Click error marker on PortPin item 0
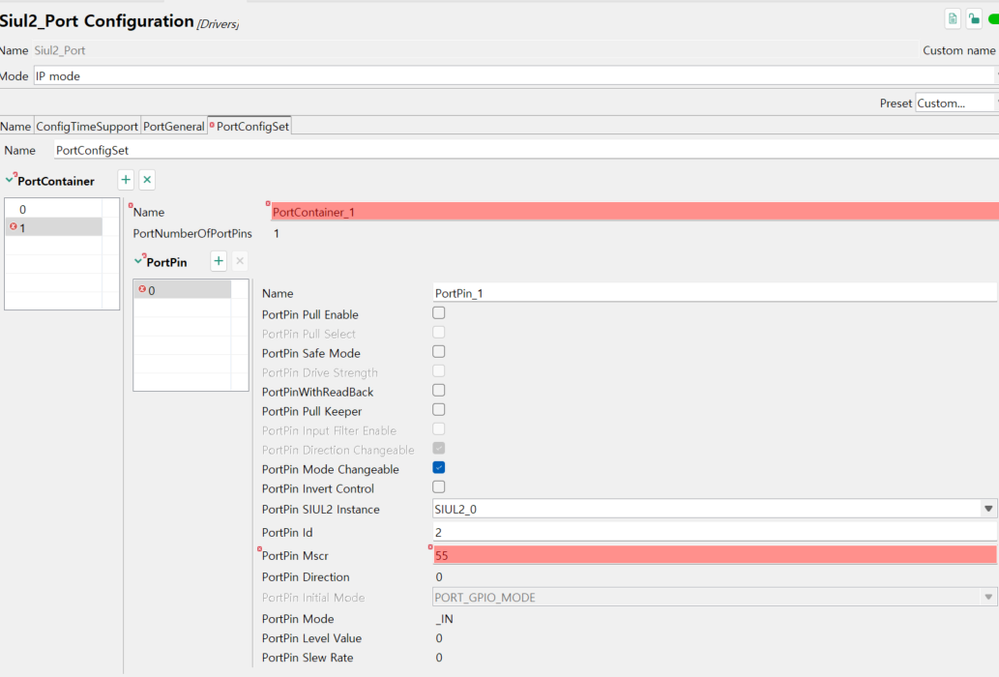The width and height of the screenshot is (999, 677). tap(142, 289)
